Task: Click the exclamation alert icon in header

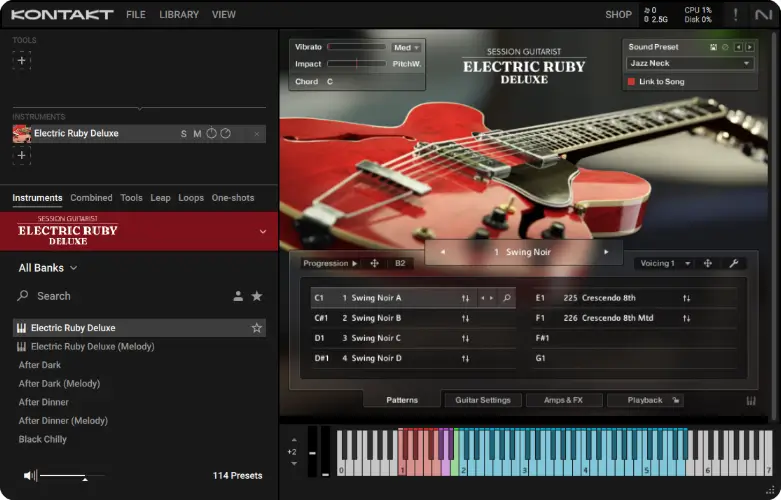Action: [x=737, y=14]
